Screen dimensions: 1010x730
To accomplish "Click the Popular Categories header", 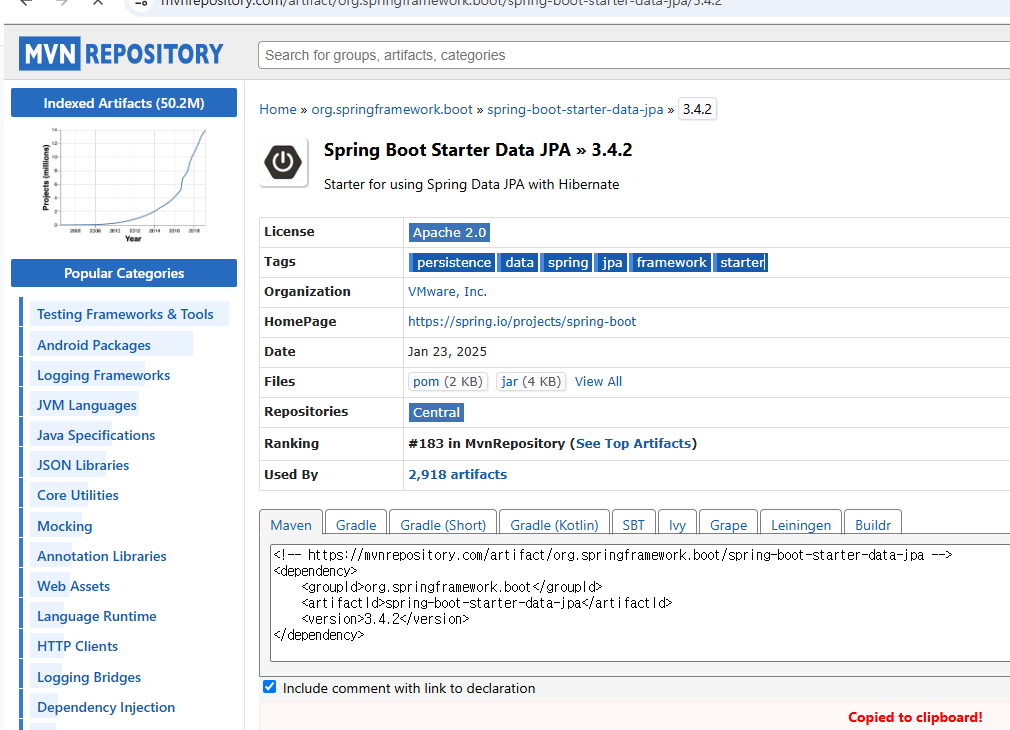I will [x=124, y=273].
